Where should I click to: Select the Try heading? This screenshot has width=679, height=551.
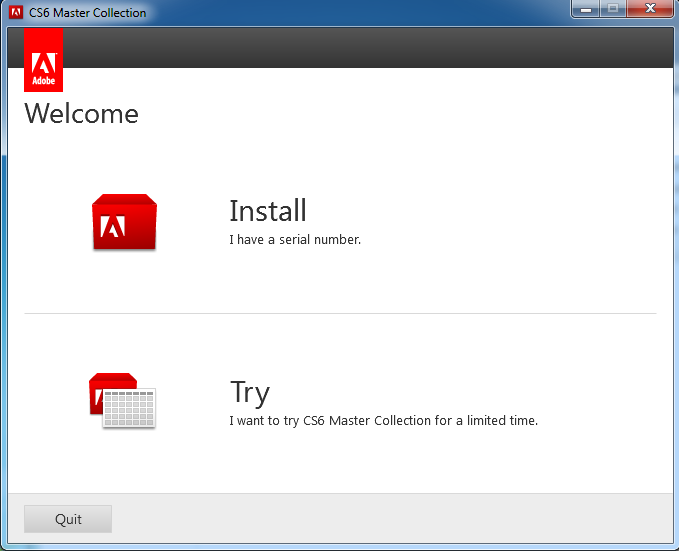point(250,393)
